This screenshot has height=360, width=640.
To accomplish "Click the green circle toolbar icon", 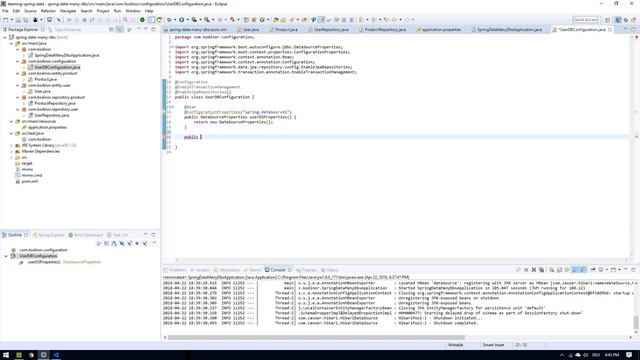I will [142, 20].
